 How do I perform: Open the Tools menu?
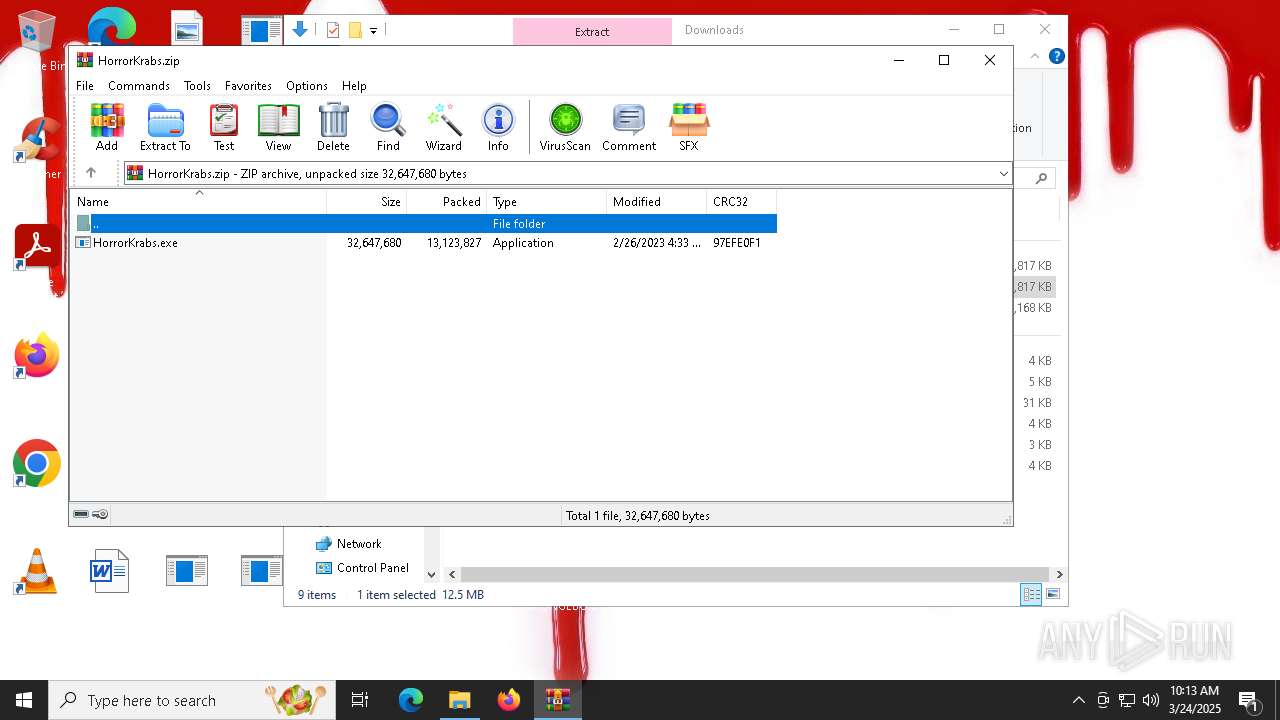[197, 86]
